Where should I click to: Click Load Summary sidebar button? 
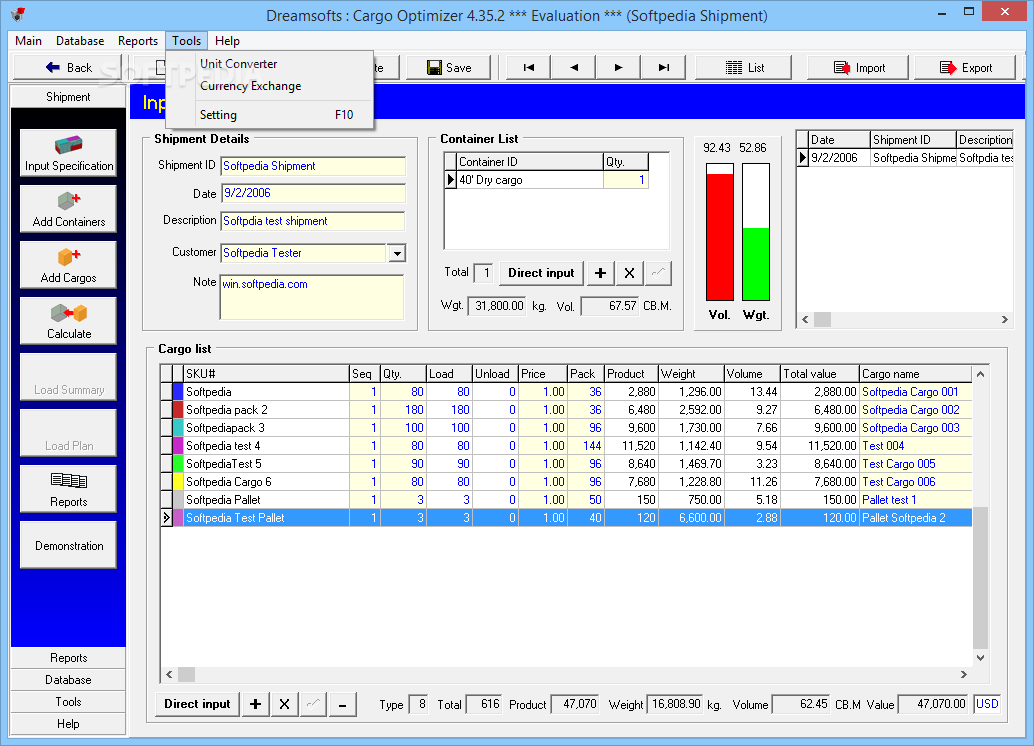(x=69, y=377)
